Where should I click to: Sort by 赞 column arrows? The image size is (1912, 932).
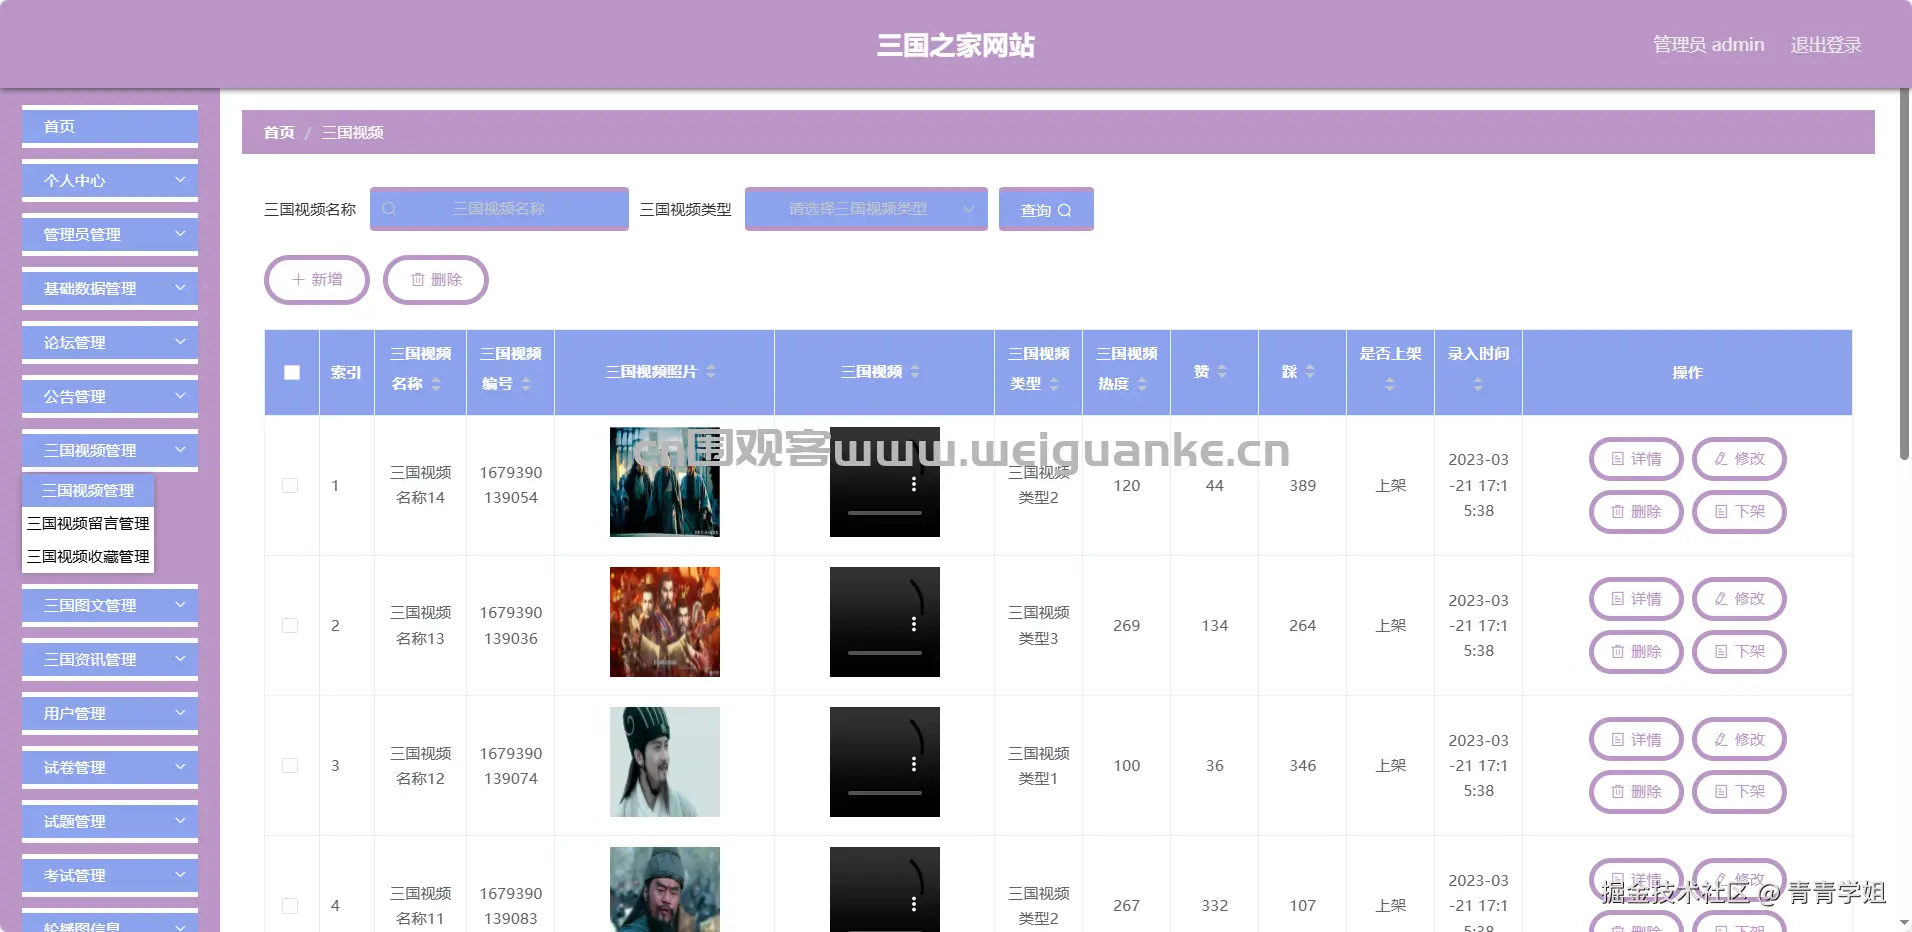[x=1222, y=371]
